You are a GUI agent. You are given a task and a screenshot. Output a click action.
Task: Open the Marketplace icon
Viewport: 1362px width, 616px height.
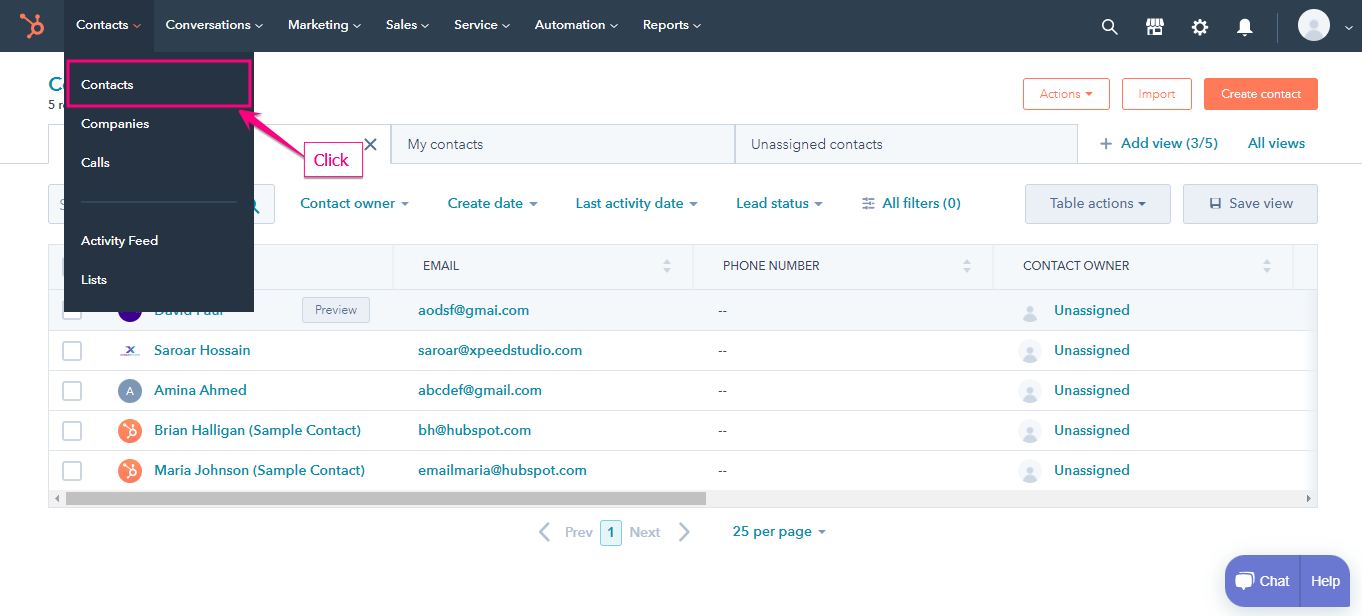coord(1154,26)
